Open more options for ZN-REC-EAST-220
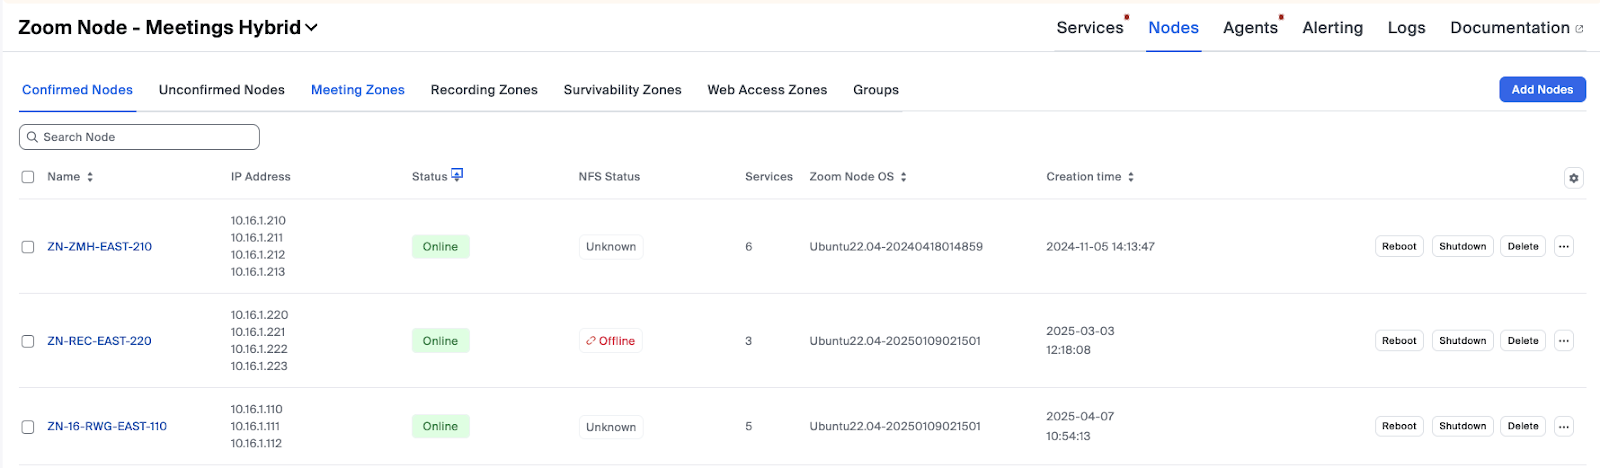The width and height of the screenshot is (1600, 468). click(1564, 341)
